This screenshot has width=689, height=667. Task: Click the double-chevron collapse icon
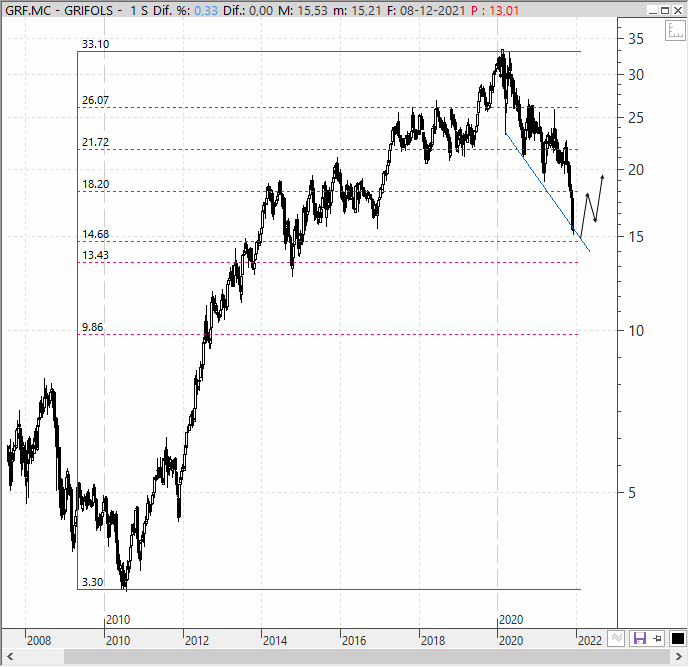pyautogui.click(x=616, y=638)
